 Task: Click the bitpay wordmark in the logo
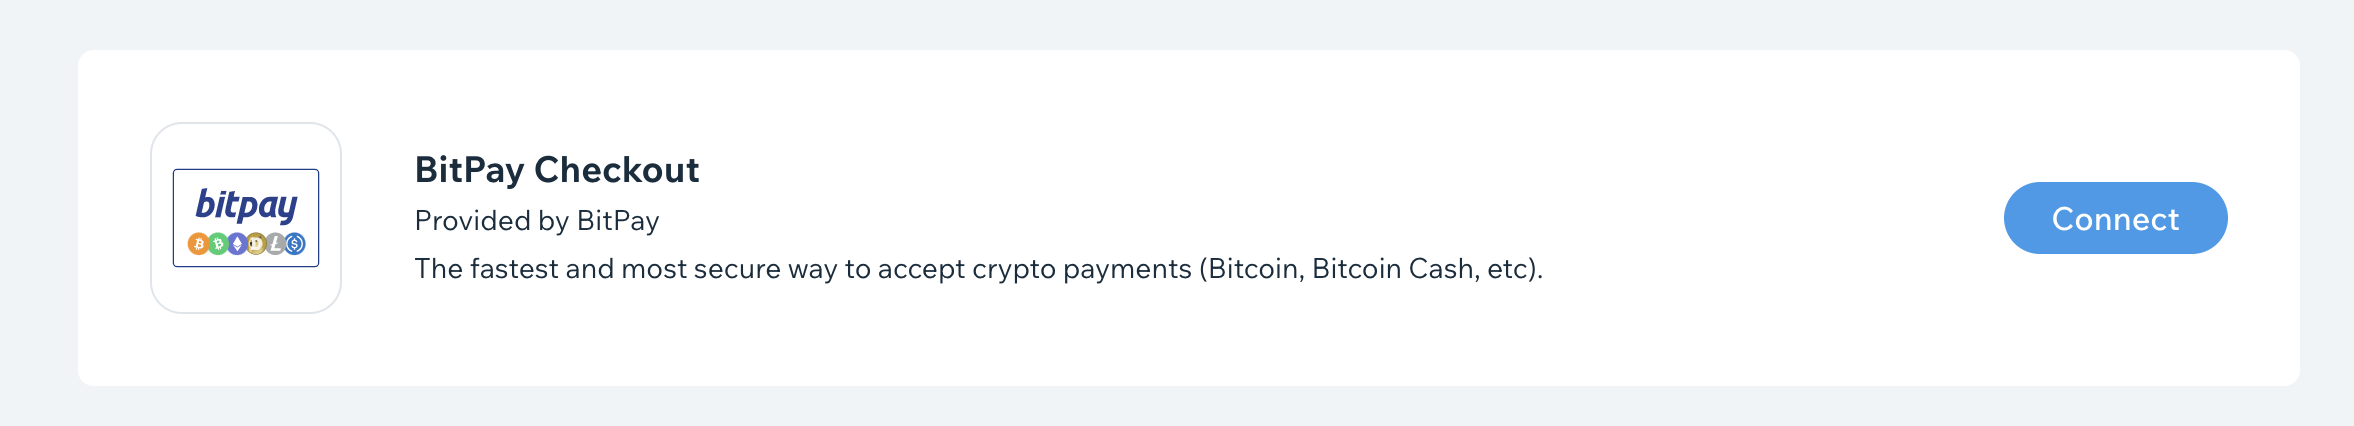pyautogui.click(x=247, y=206)
